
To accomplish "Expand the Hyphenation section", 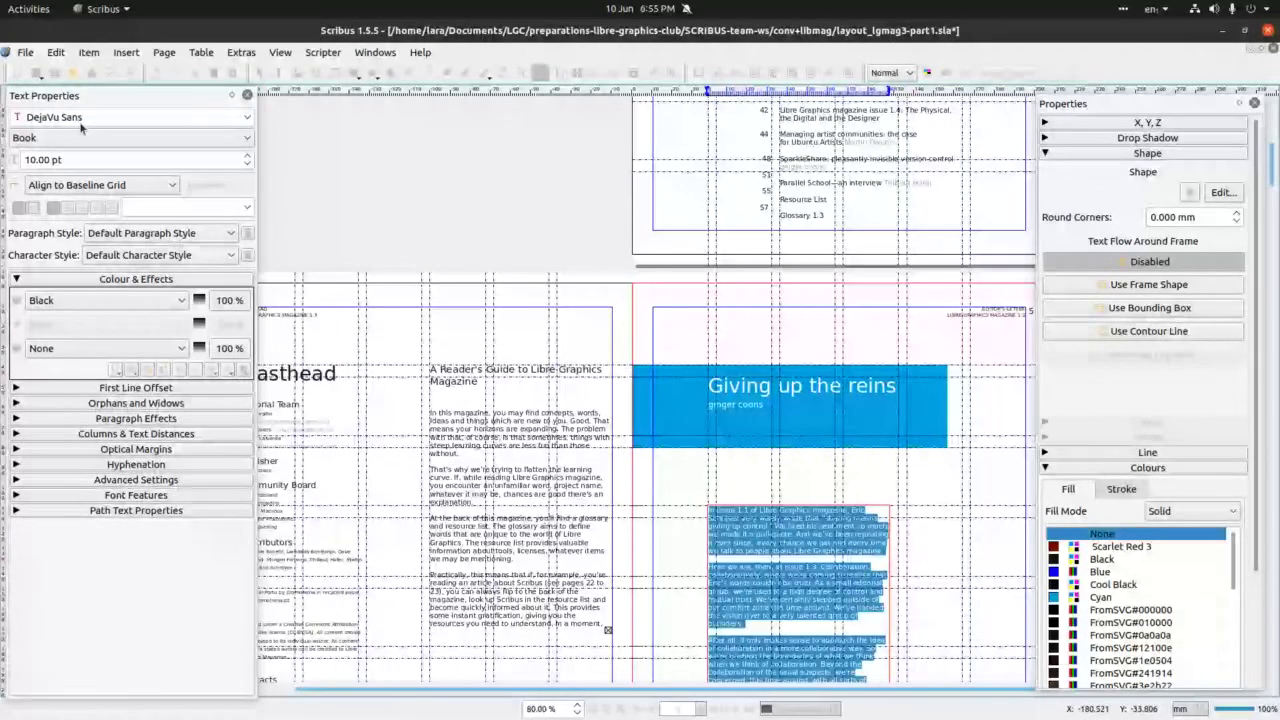I will [131, 464].
